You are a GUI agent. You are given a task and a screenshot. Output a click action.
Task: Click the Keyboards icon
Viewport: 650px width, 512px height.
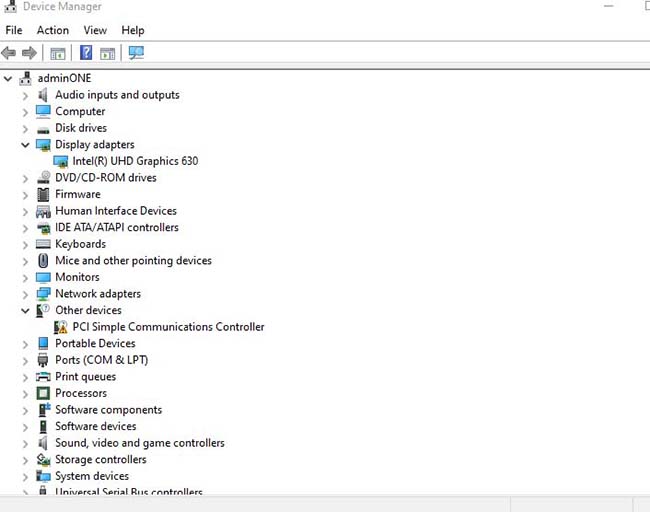click(x=43, y=244)
